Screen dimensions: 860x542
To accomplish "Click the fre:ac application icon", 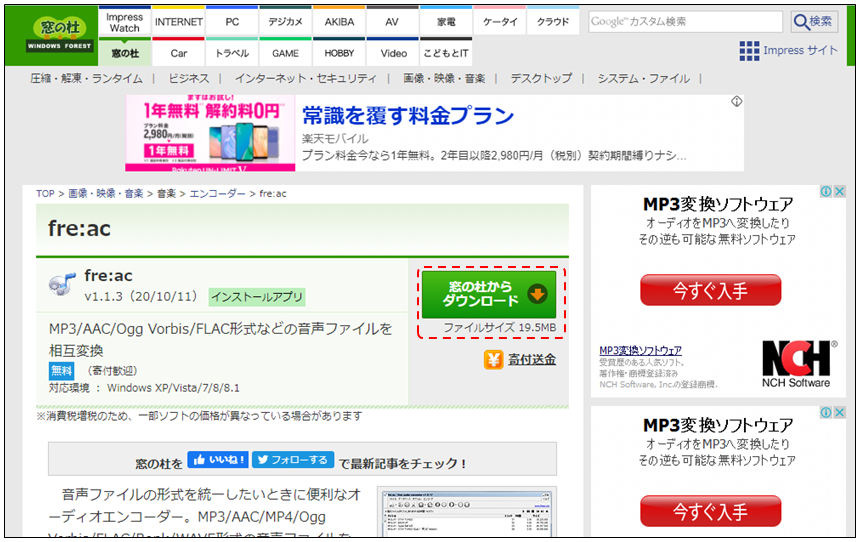I will coord(61,284).
